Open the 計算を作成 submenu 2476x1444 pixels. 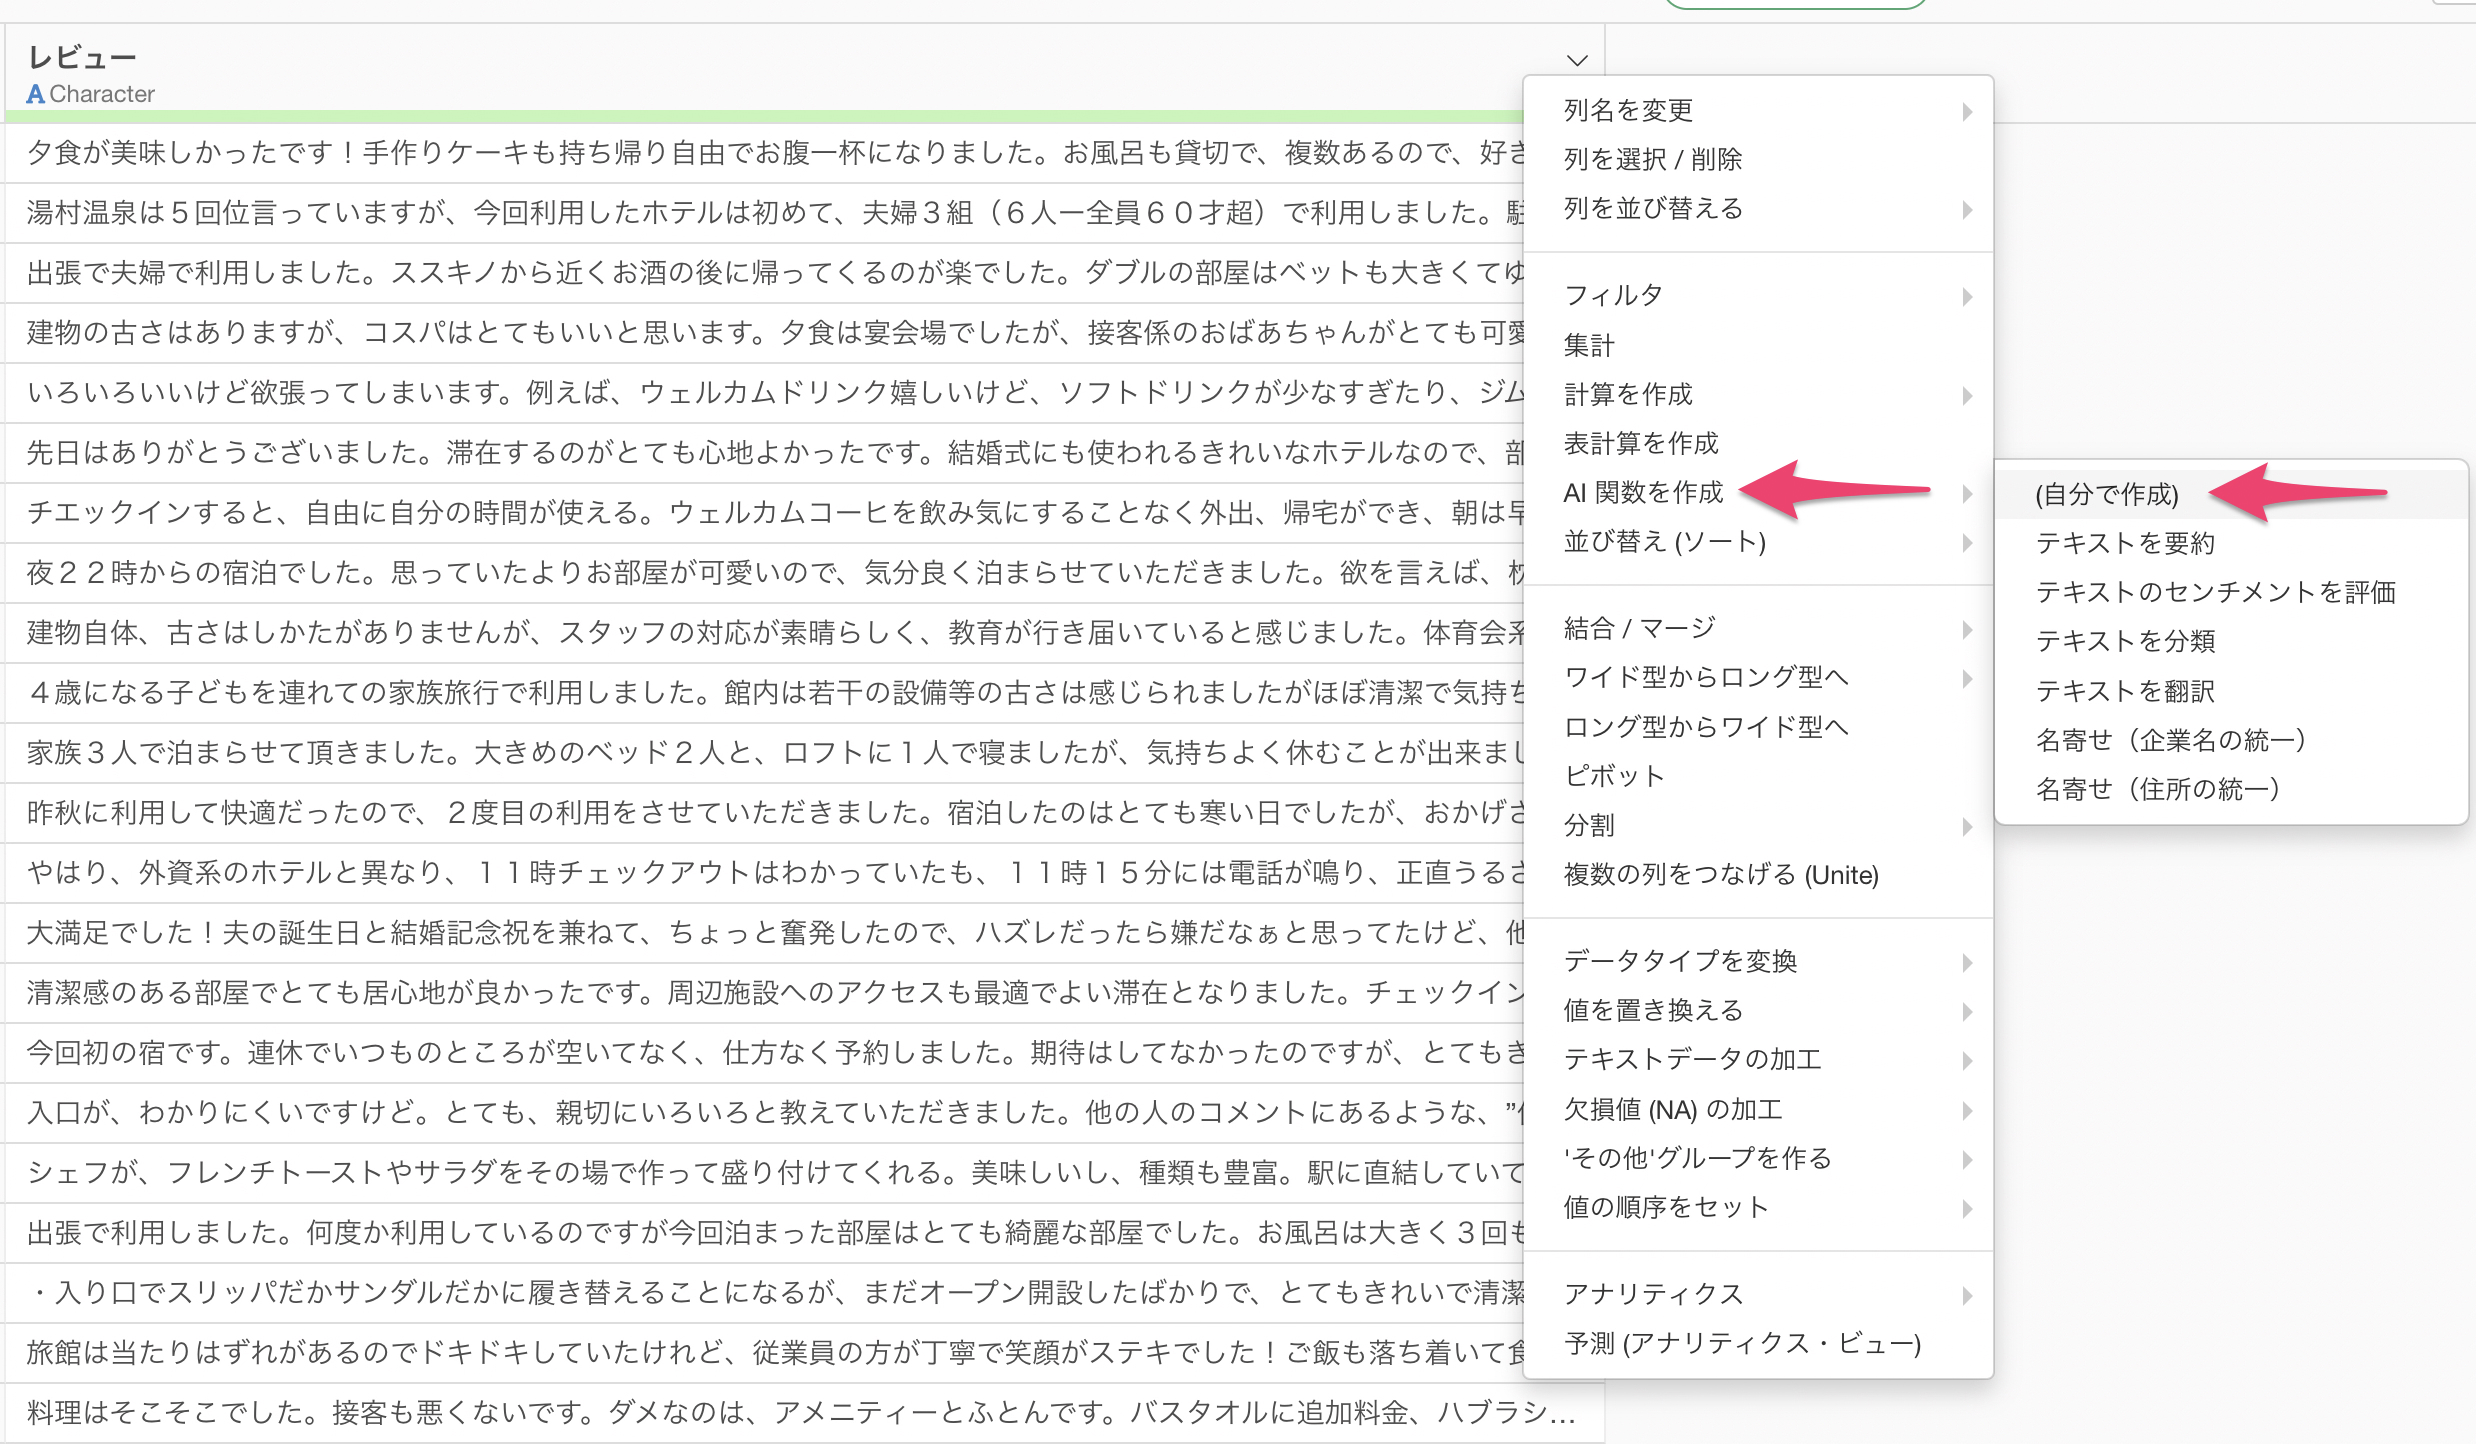pyautogui.click(x=1628, y=394)
